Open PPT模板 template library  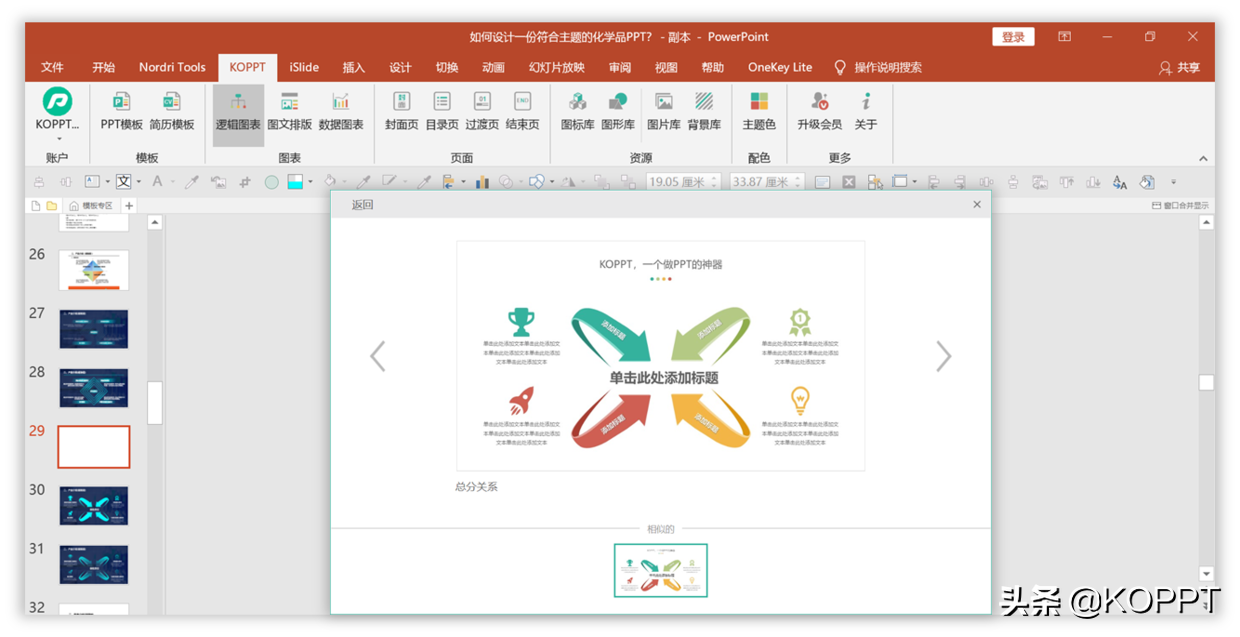click(x=122, y=111)
